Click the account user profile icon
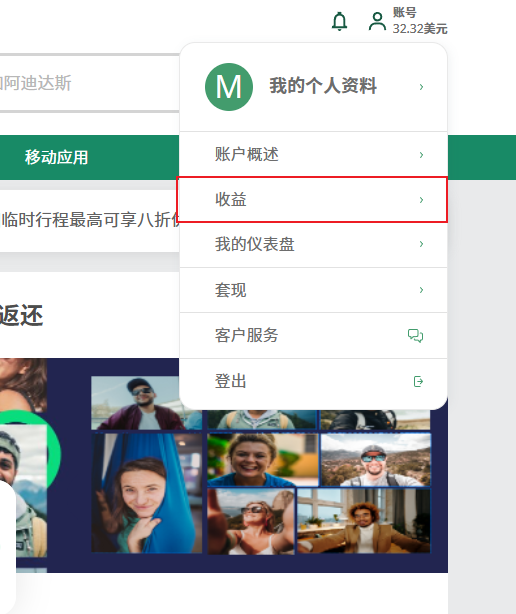The image size is (516, 614). 377,22
